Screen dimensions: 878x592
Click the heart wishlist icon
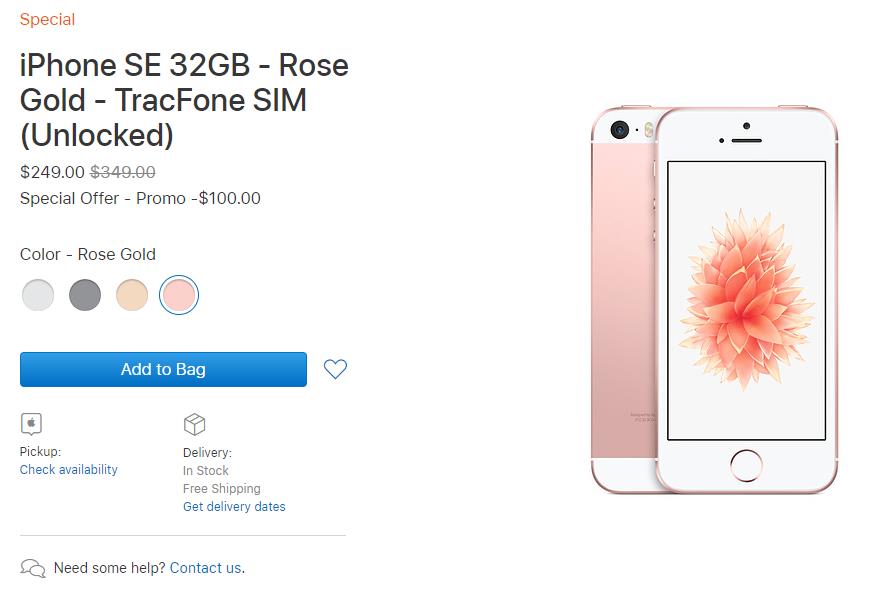(x=334, y=369)
